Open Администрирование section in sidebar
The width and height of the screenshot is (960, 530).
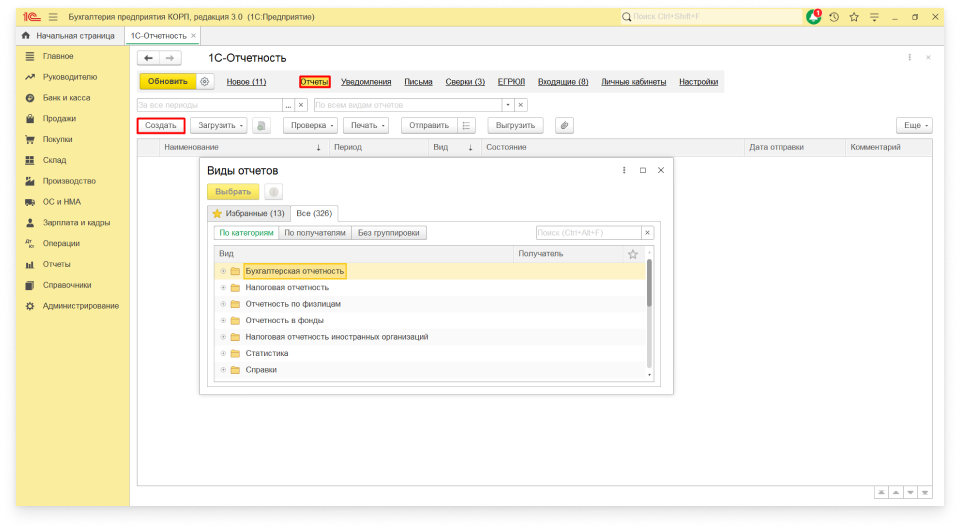[x=80, y=306]
